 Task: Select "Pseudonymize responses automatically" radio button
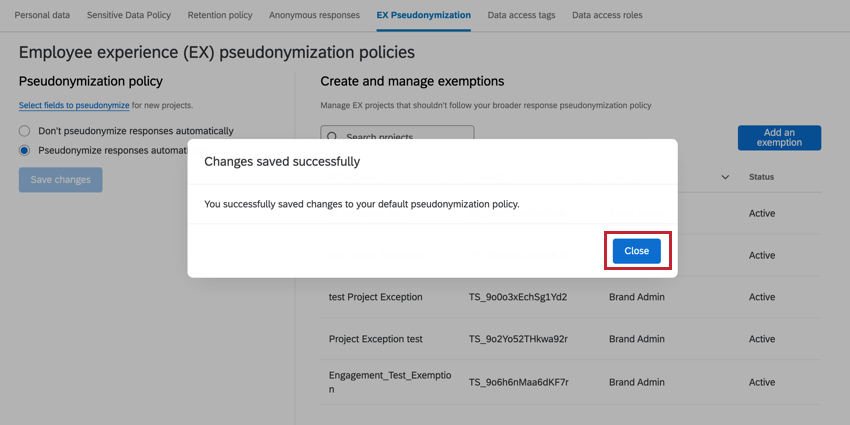pos(25,150)
